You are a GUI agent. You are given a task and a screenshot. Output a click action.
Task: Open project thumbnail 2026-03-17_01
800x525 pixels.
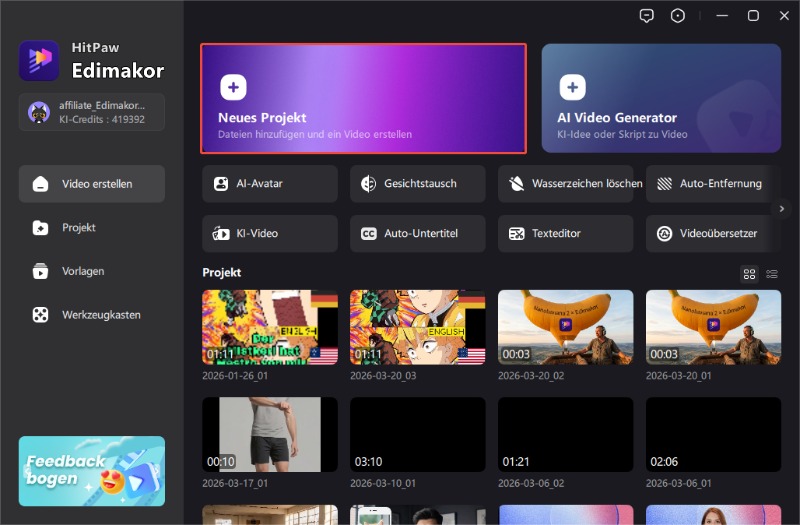tap(269, 434)
